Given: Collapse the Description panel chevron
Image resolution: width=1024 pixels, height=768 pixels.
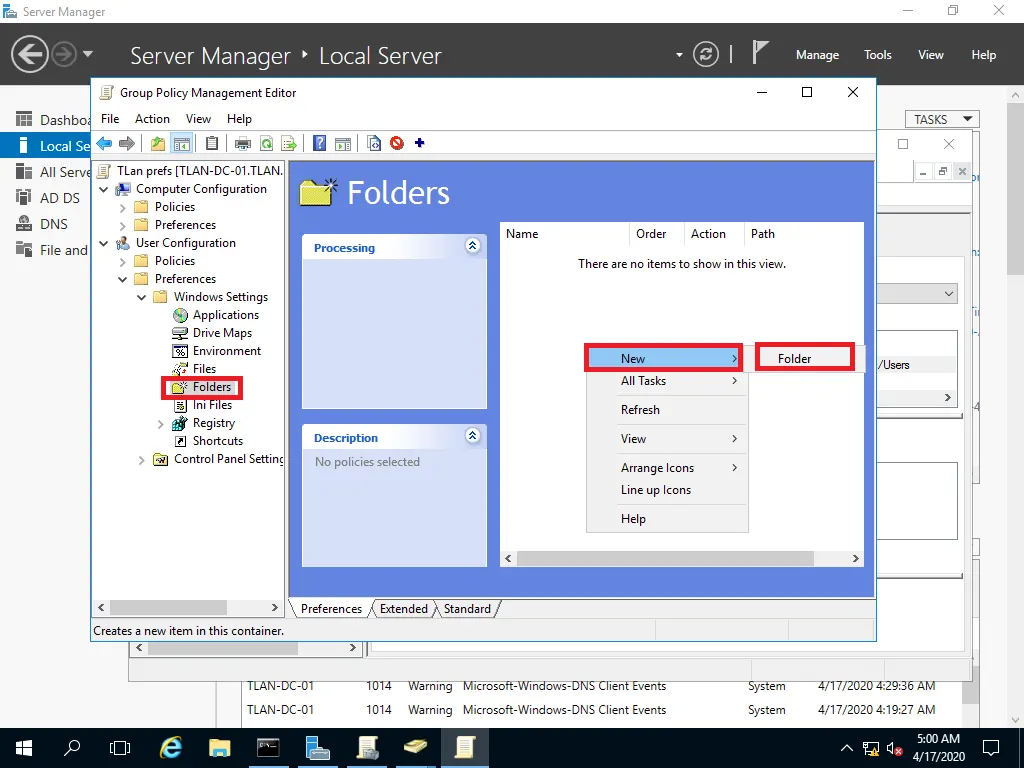Looking at the screenshot, I should pos(473,436).
